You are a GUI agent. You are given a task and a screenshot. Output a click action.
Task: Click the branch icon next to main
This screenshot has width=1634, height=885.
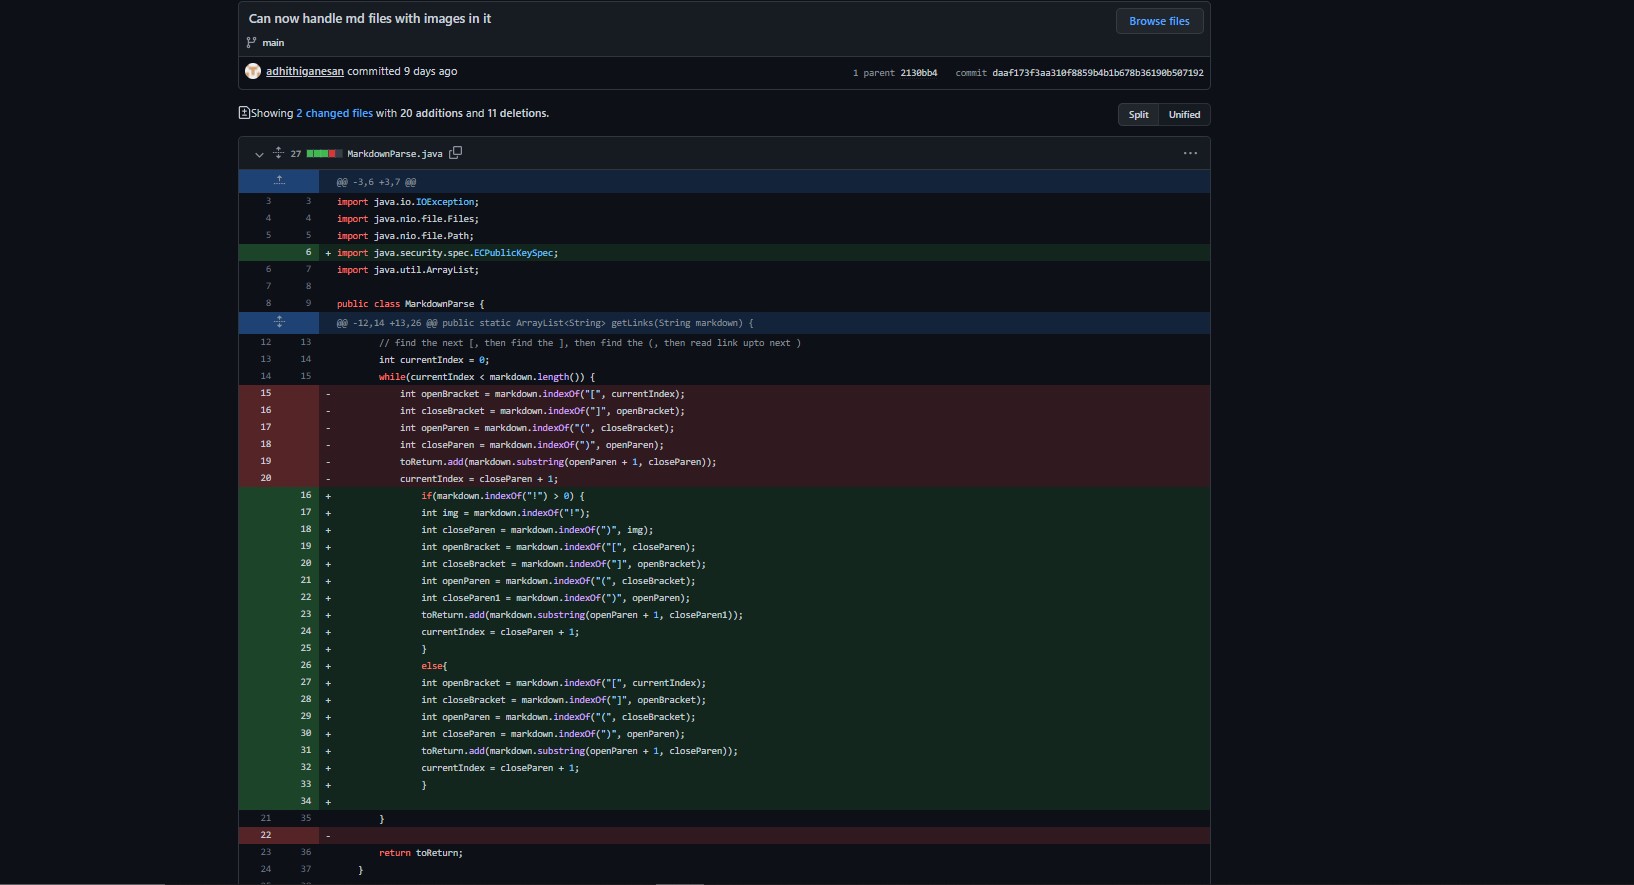click(251, 42)
